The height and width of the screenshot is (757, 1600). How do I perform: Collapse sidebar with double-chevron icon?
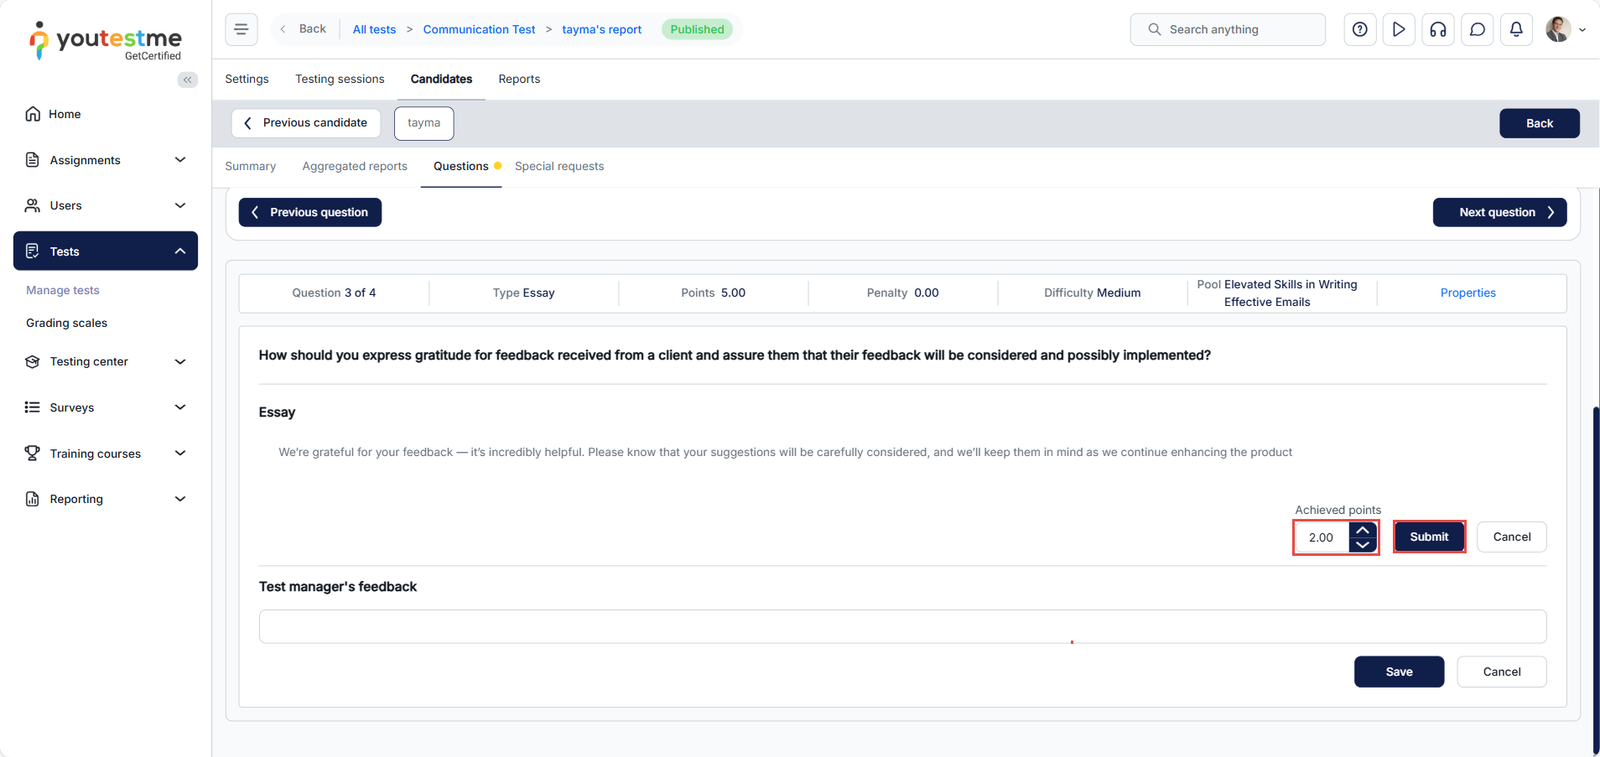(187, 80)
